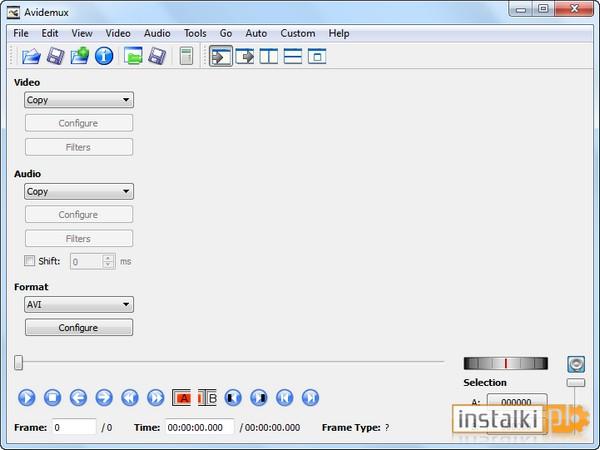The image size is (600, 450).
Task: Click the Save project floppy icon
Action: click(157, 56)
